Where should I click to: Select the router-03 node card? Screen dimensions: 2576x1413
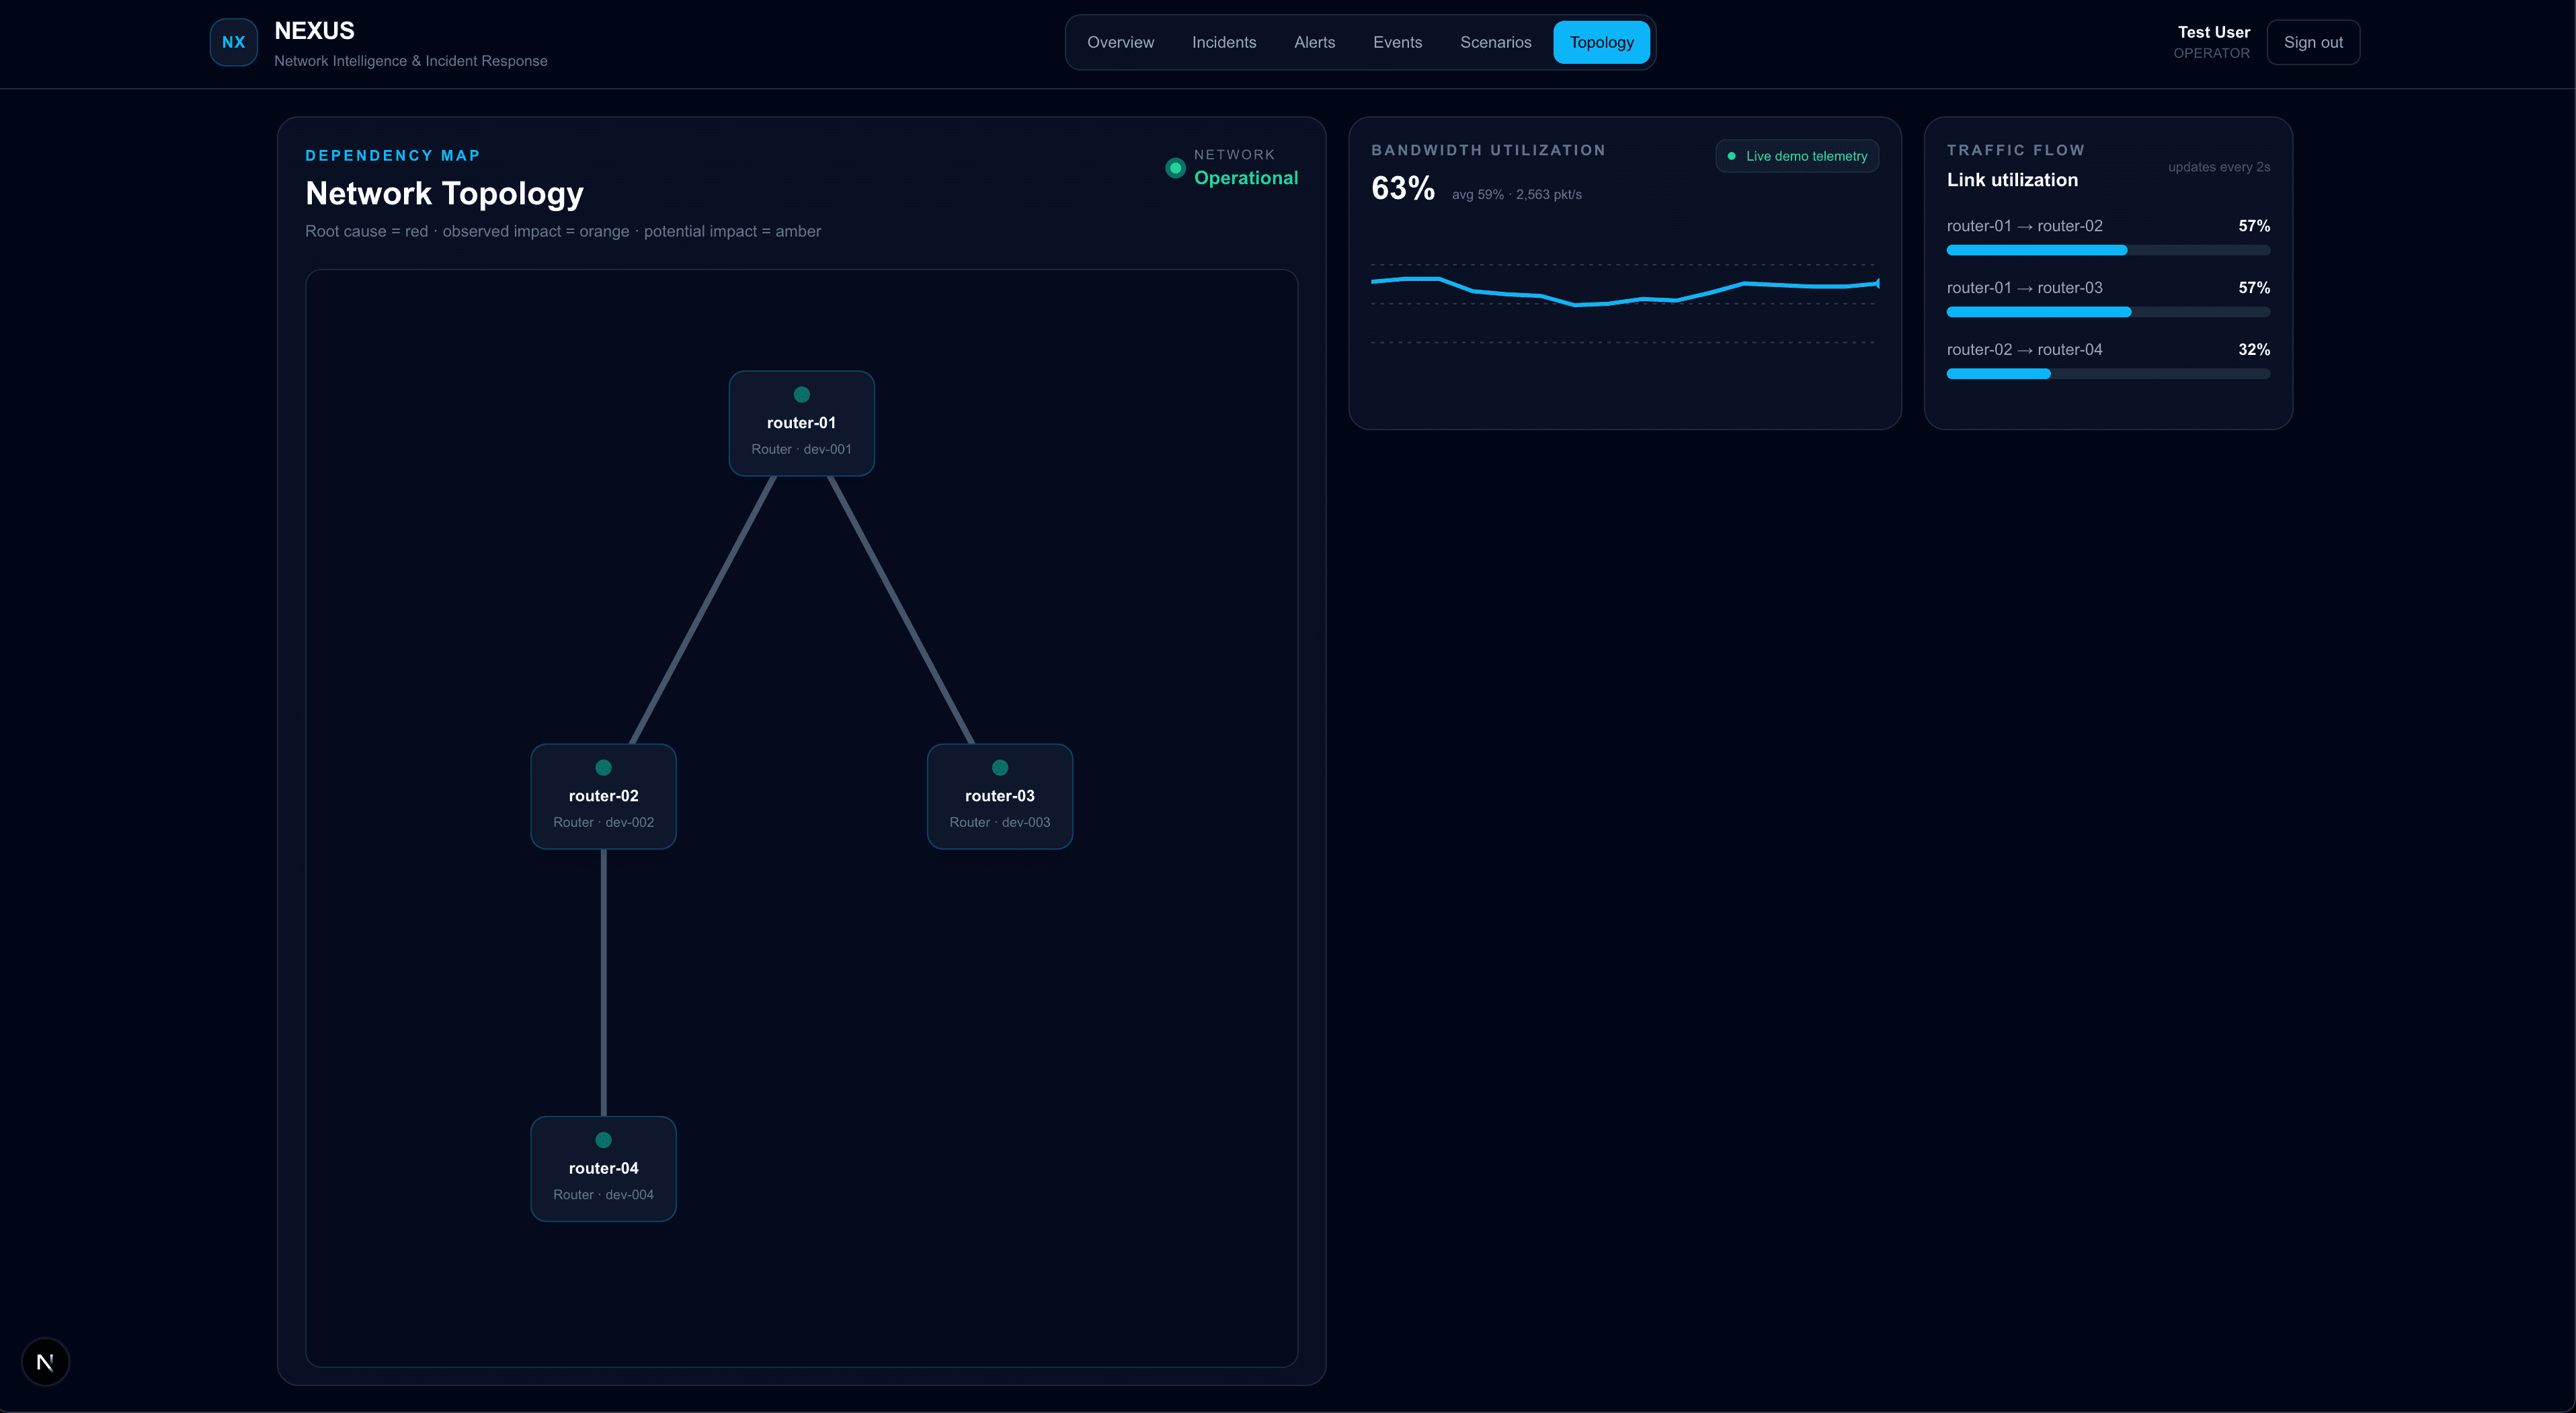999,796
